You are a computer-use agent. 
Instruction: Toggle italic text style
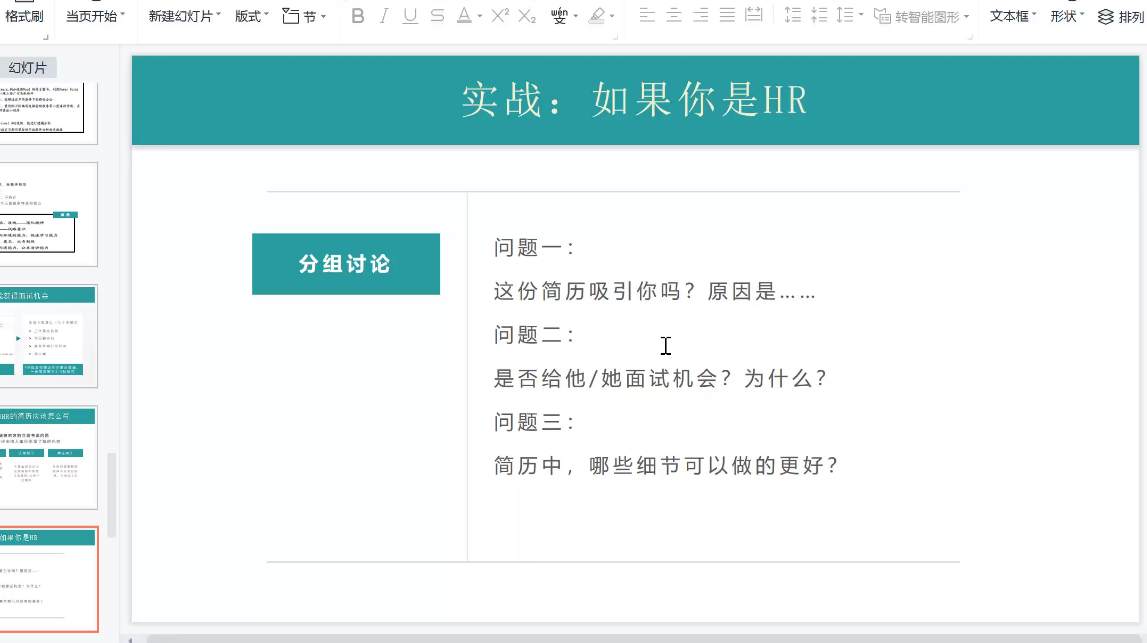click(384, 16)
